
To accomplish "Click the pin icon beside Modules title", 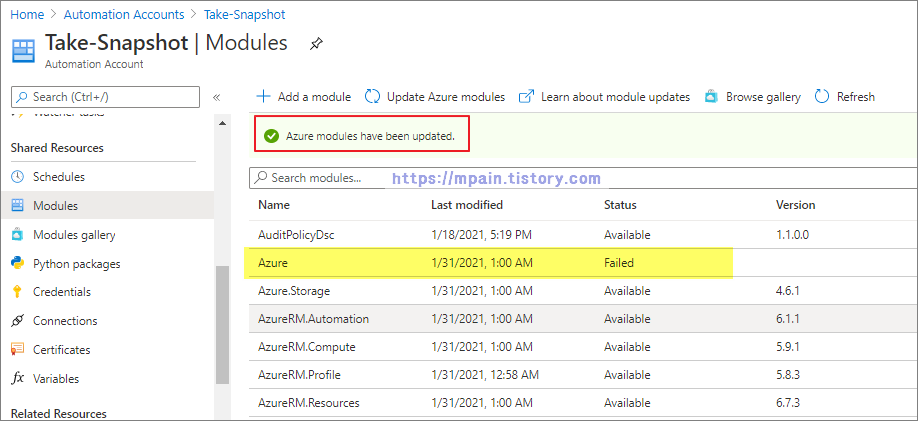I will tap(316, 44).
